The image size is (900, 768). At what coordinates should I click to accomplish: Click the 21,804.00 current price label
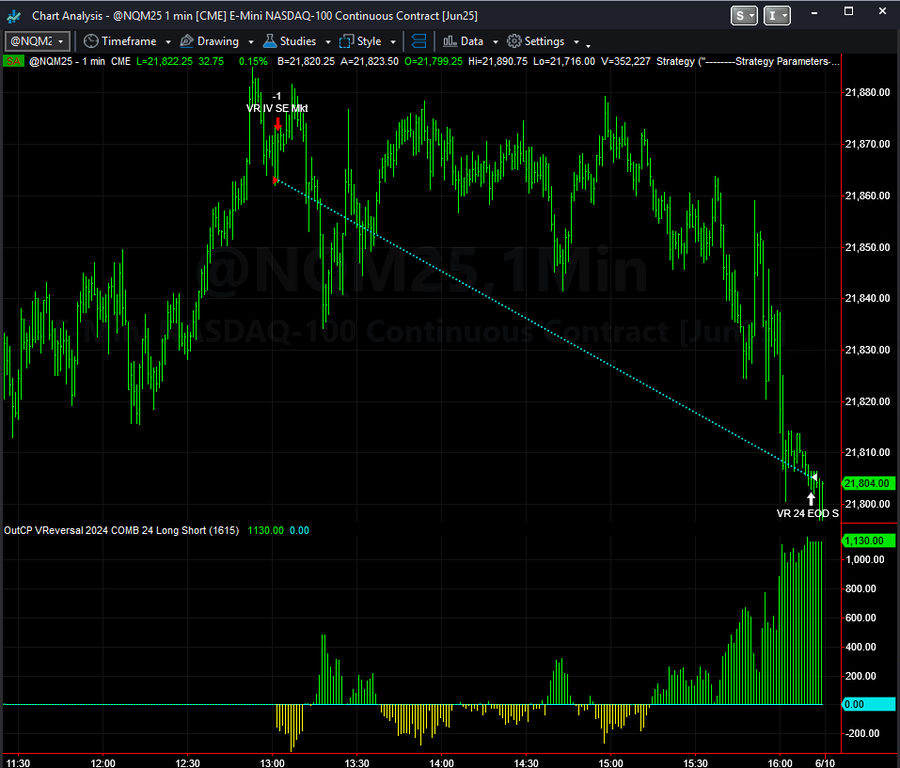pos(867,483)
